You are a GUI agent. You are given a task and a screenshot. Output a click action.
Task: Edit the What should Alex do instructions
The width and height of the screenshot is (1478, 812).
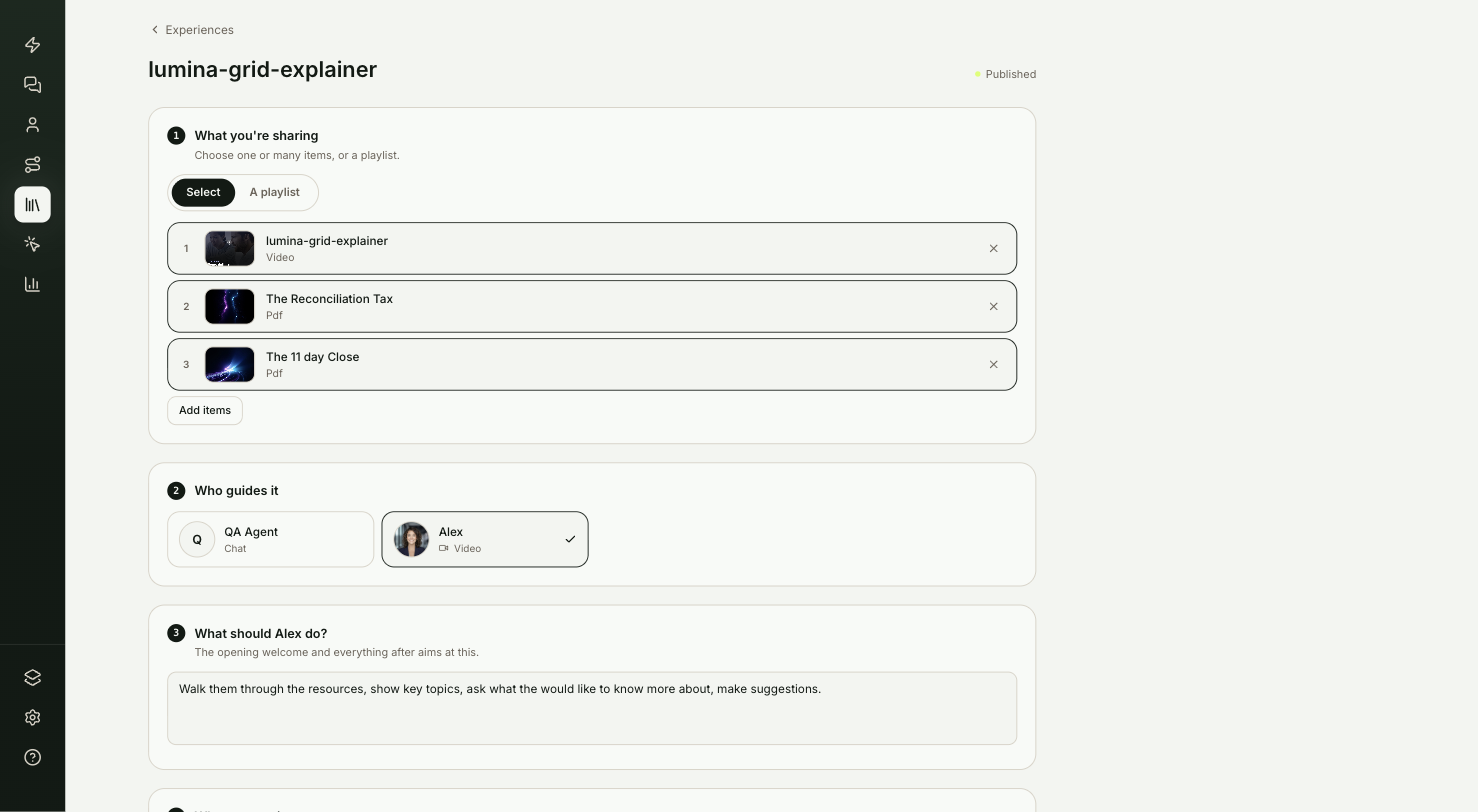pyautogui.click(x=592, y=708)
